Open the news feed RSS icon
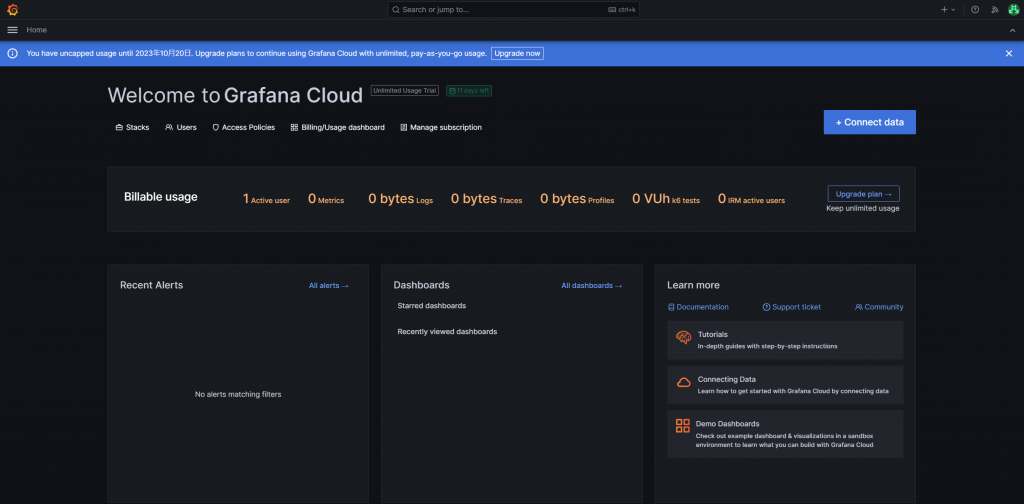Screen dimensions: 1024x504 (x=995, y=10)
